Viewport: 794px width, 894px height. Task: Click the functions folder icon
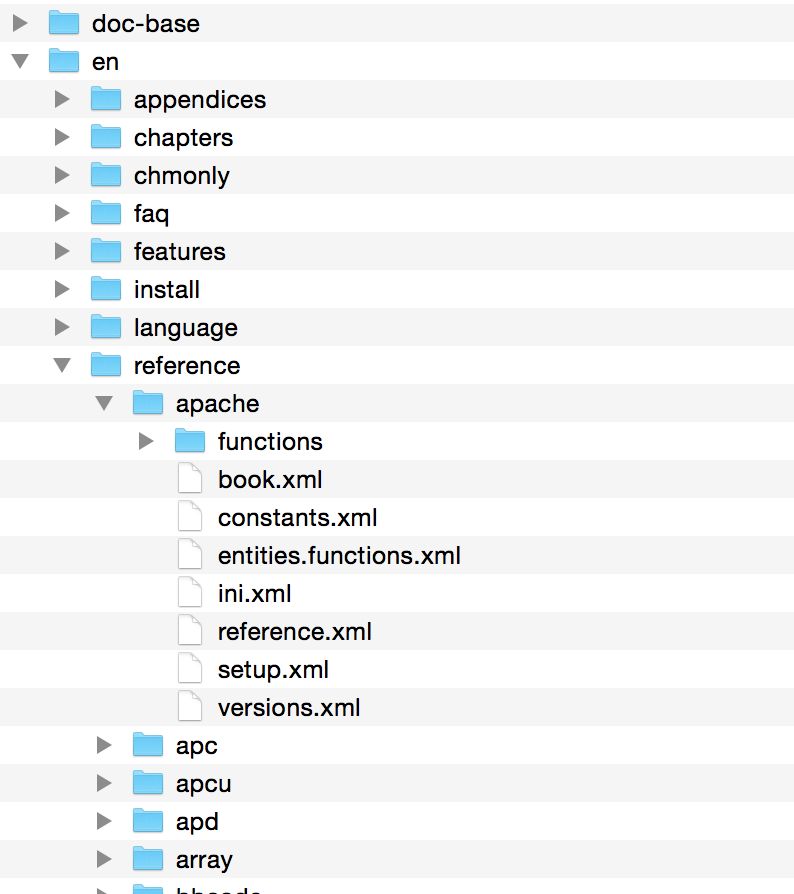click(190, 441)
